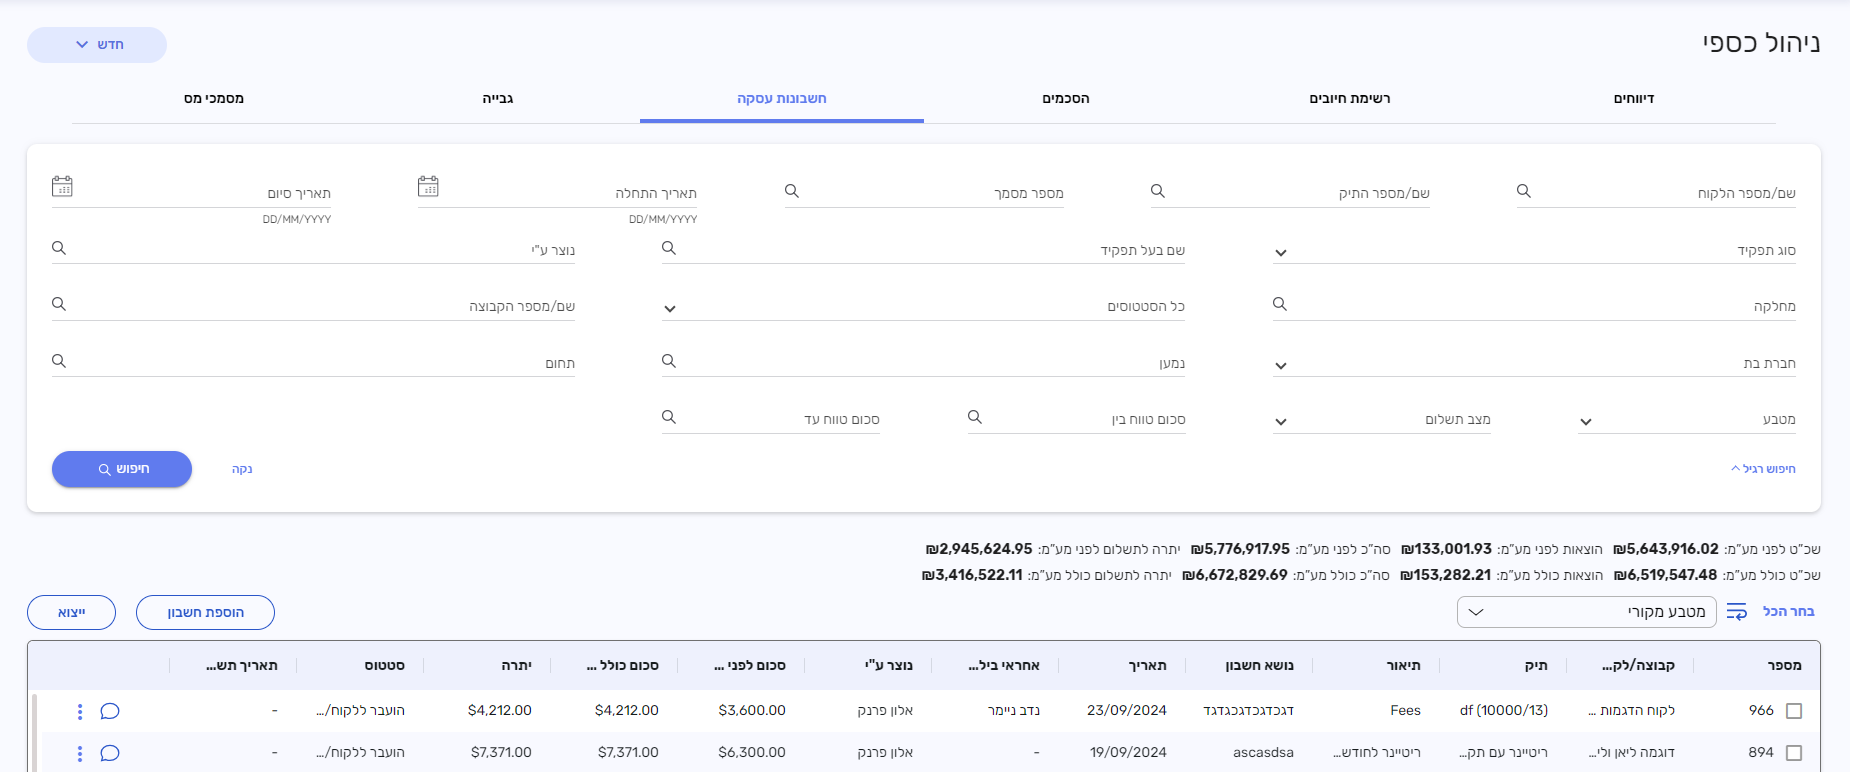Click the 'הוספת חשבון' add invoice button
The image size is (1850, 772).
pyautogui.click(x=205, y=612)
